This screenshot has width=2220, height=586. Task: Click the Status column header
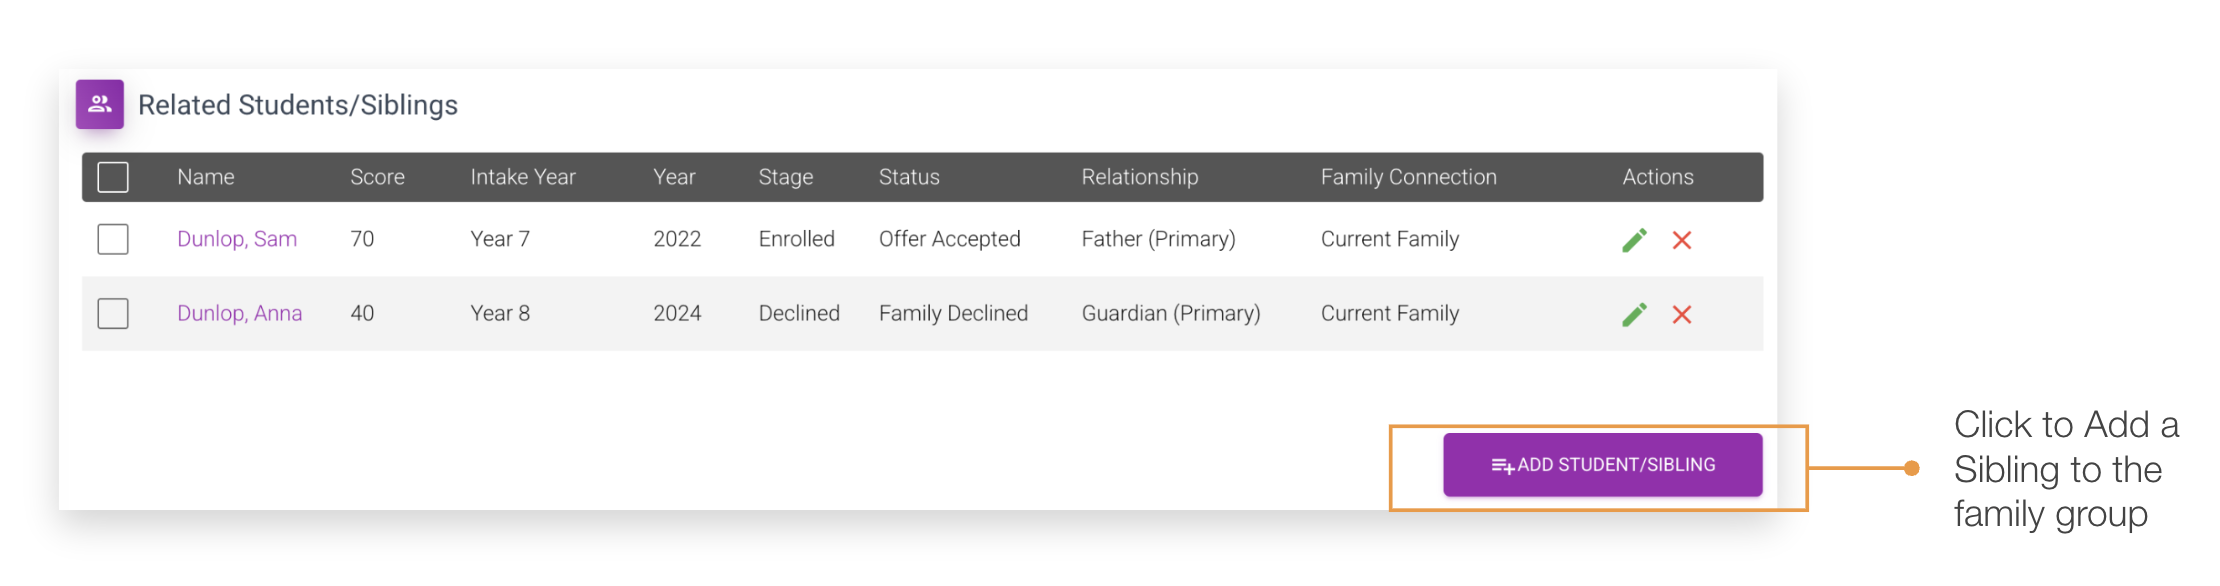908,176
